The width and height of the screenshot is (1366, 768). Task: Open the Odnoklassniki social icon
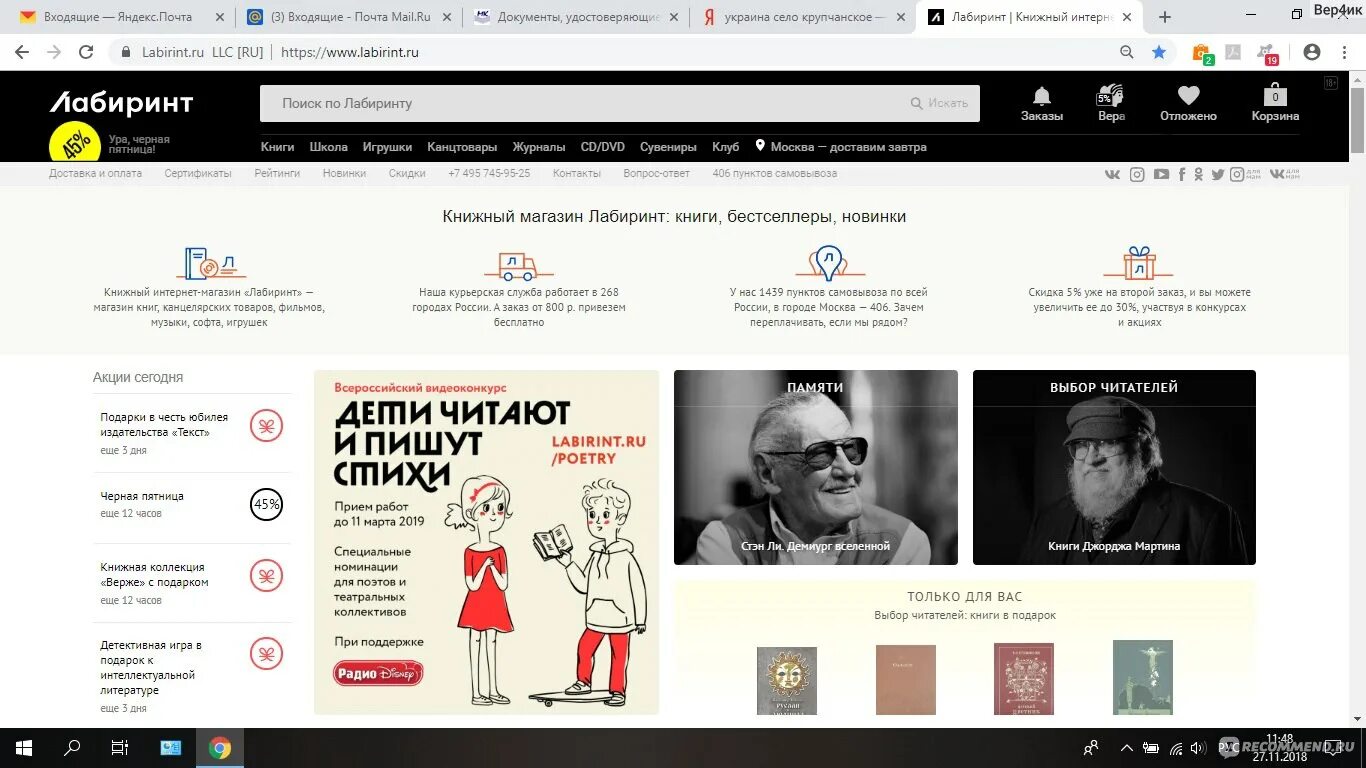coord(1199,174)
